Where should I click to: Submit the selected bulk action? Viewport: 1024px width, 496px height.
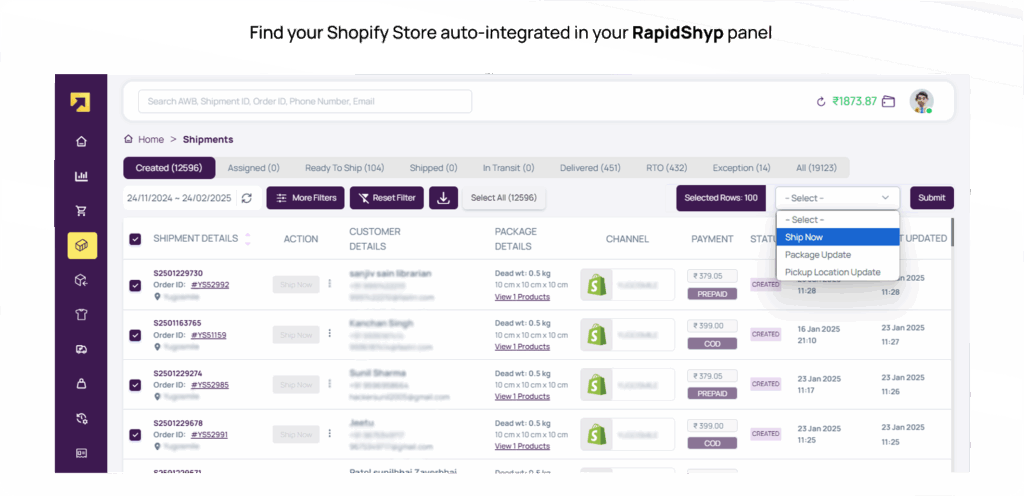931,198
